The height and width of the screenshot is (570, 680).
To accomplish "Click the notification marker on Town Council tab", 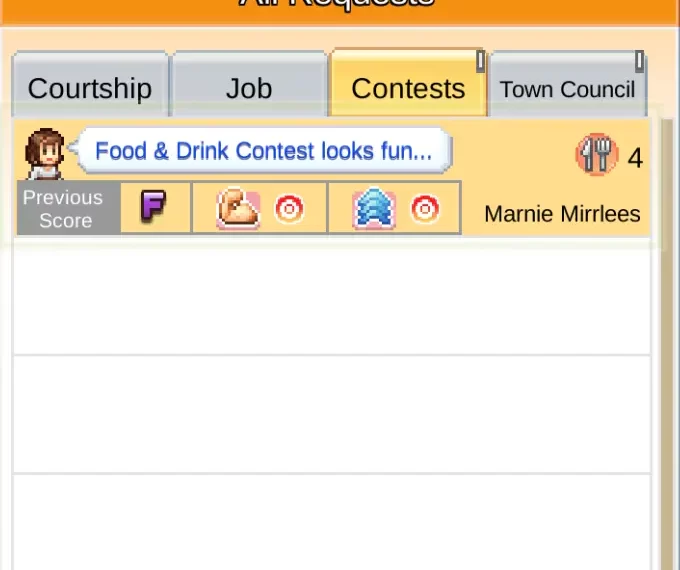I will pyautogui.click(x=640, y=61).
